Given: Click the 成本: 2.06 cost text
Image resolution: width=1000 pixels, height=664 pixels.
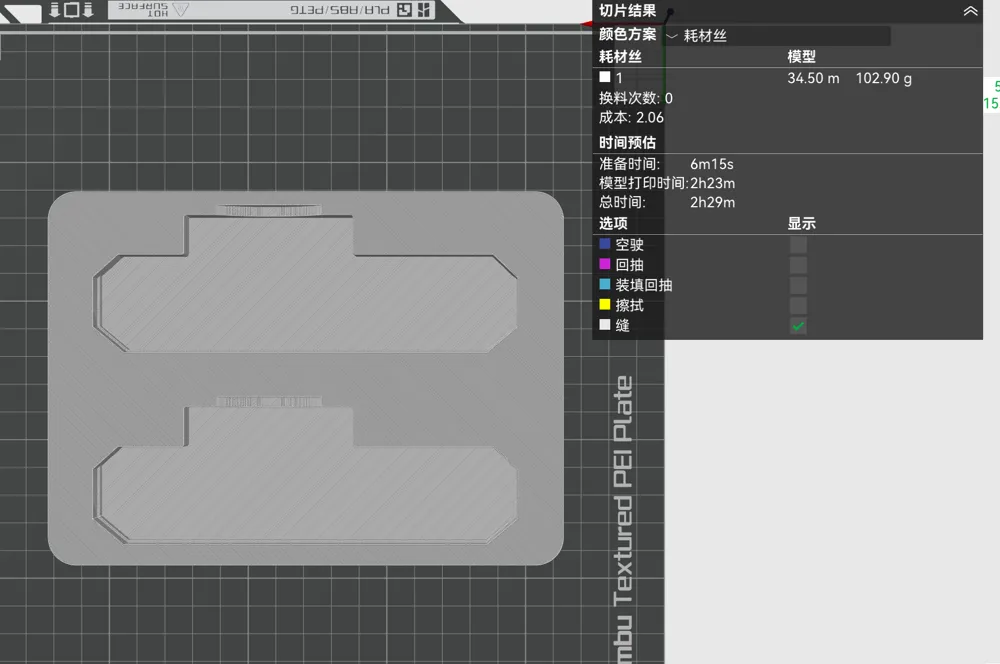Looking at the screenshot, I should 631,117.
